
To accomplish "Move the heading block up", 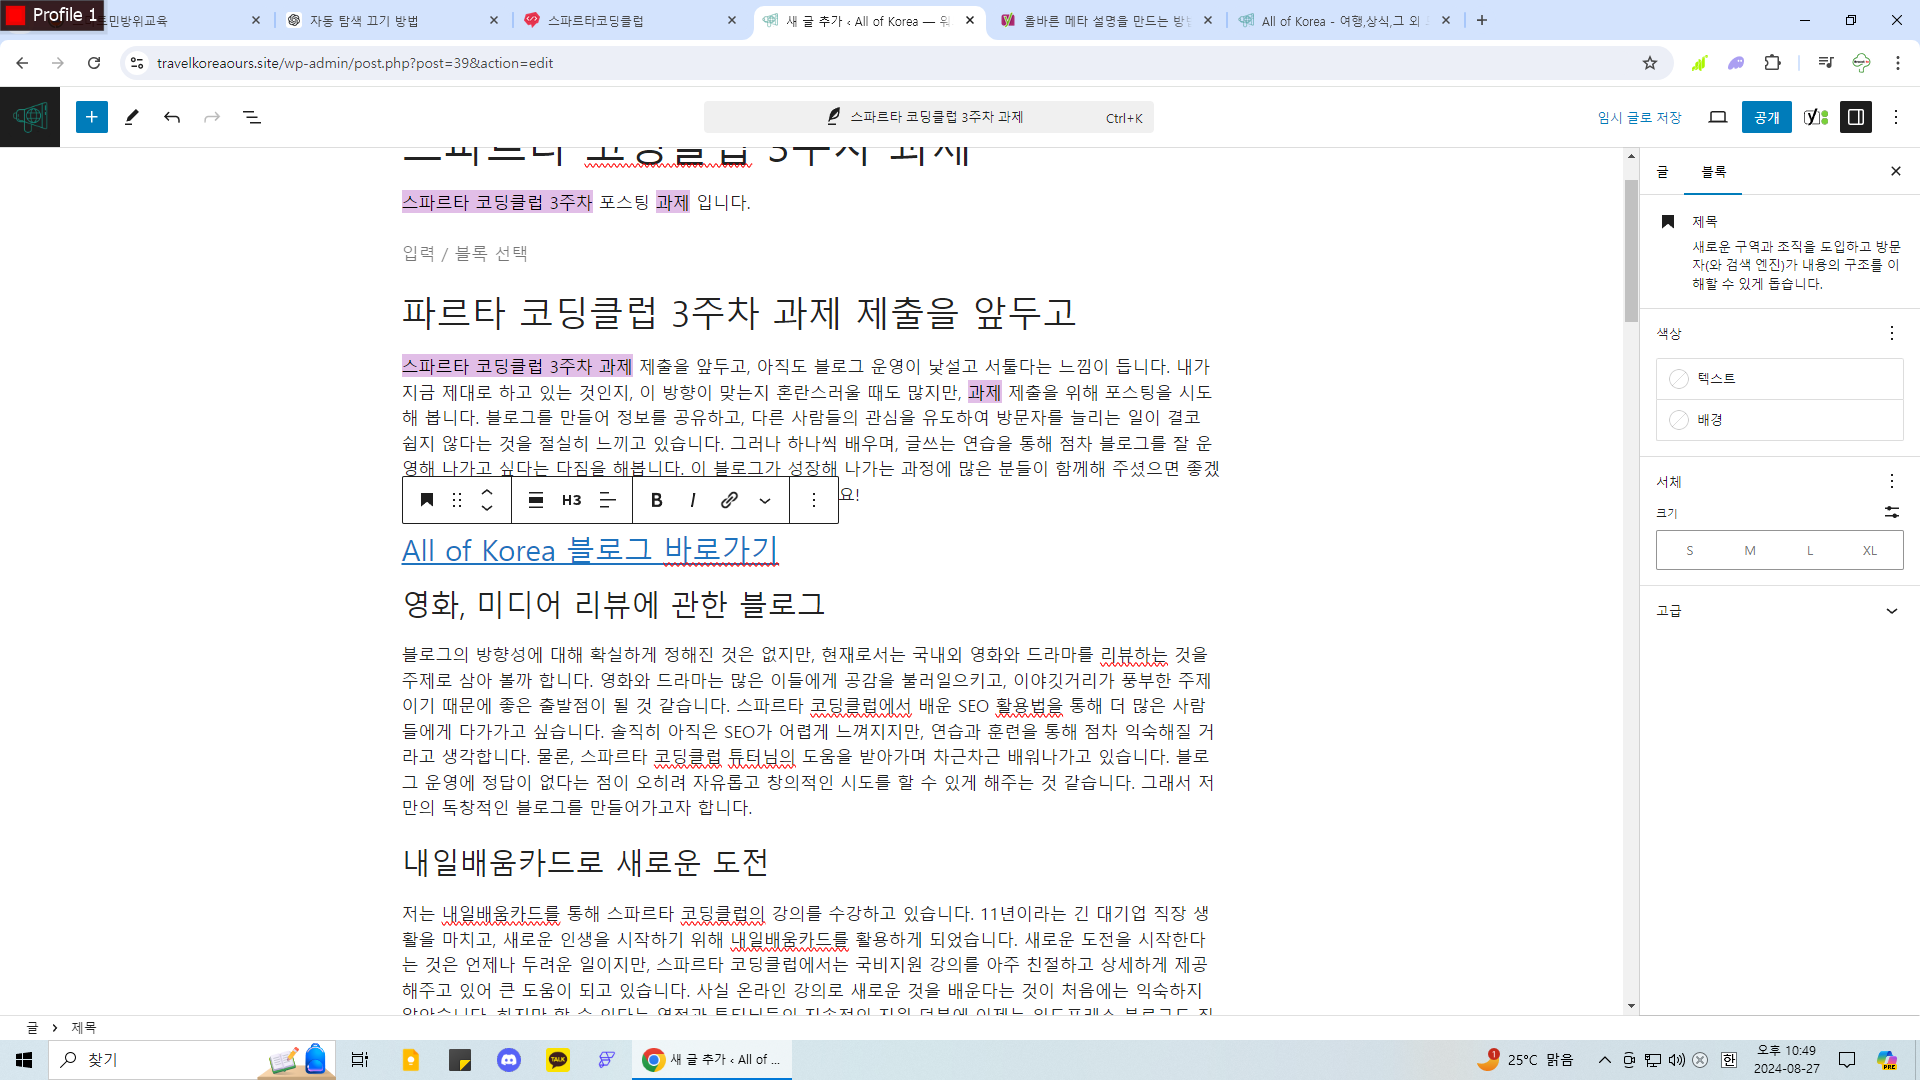I will 487,491.
